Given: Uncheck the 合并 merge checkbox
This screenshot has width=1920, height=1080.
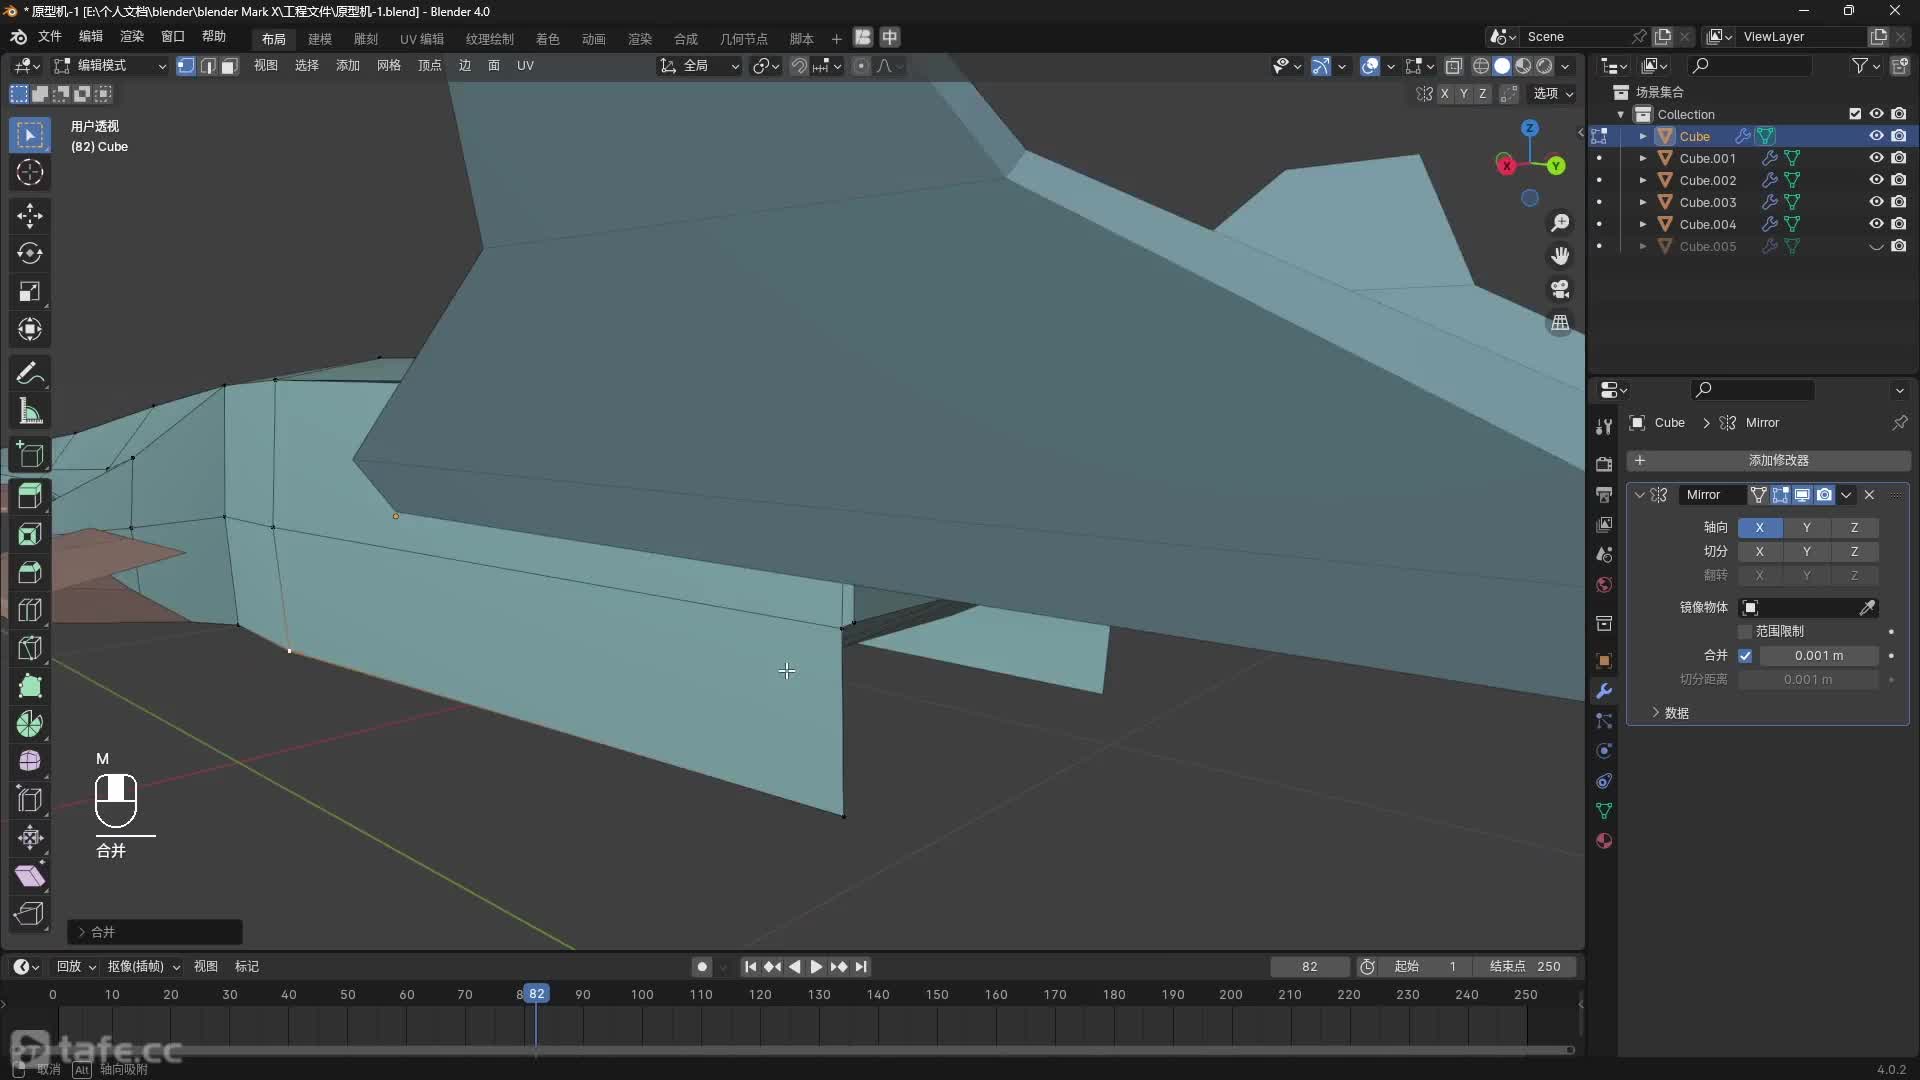Looking at the screenshot, I should (x=1745, y=656).
